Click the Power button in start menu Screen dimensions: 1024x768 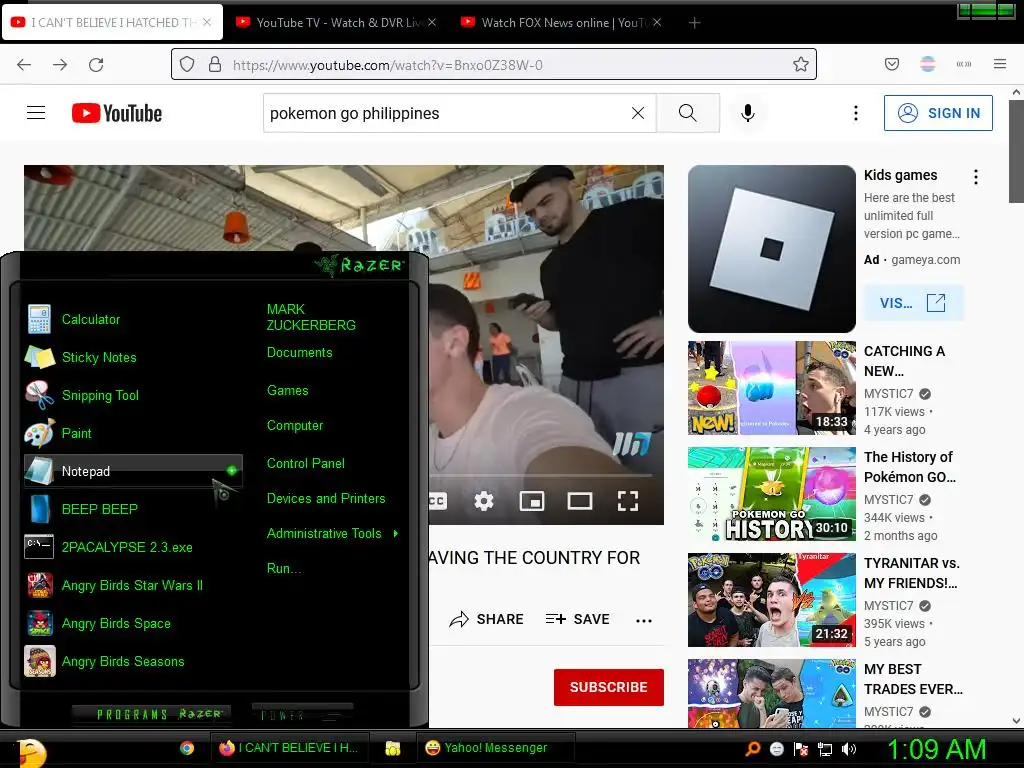coord(302,714)
